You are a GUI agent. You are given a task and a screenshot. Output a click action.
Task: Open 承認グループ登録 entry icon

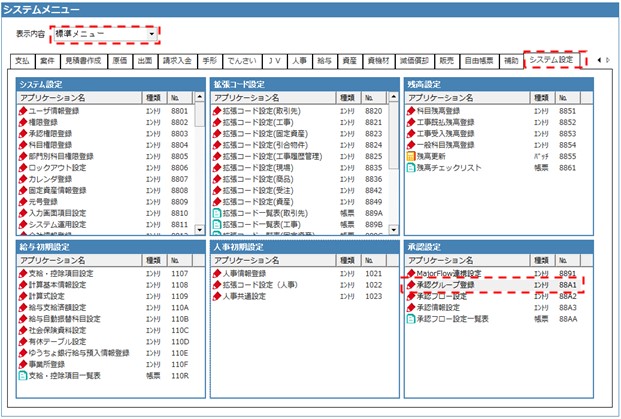(410, 284)
